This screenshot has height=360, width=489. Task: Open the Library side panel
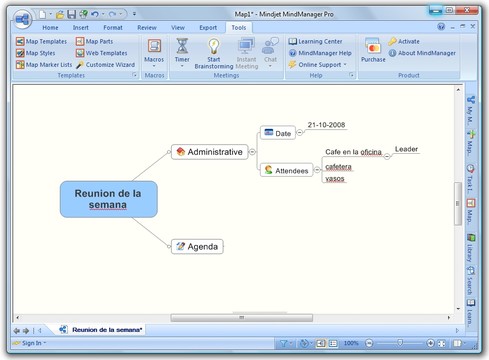tap(471, 248)
